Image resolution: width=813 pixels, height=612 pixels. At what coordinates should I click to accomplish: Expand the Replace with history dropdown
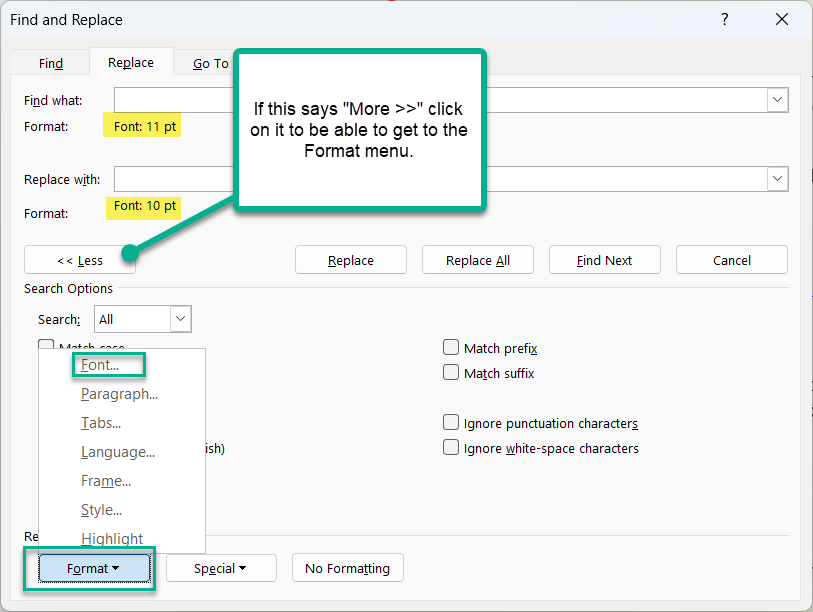point(777,178)
